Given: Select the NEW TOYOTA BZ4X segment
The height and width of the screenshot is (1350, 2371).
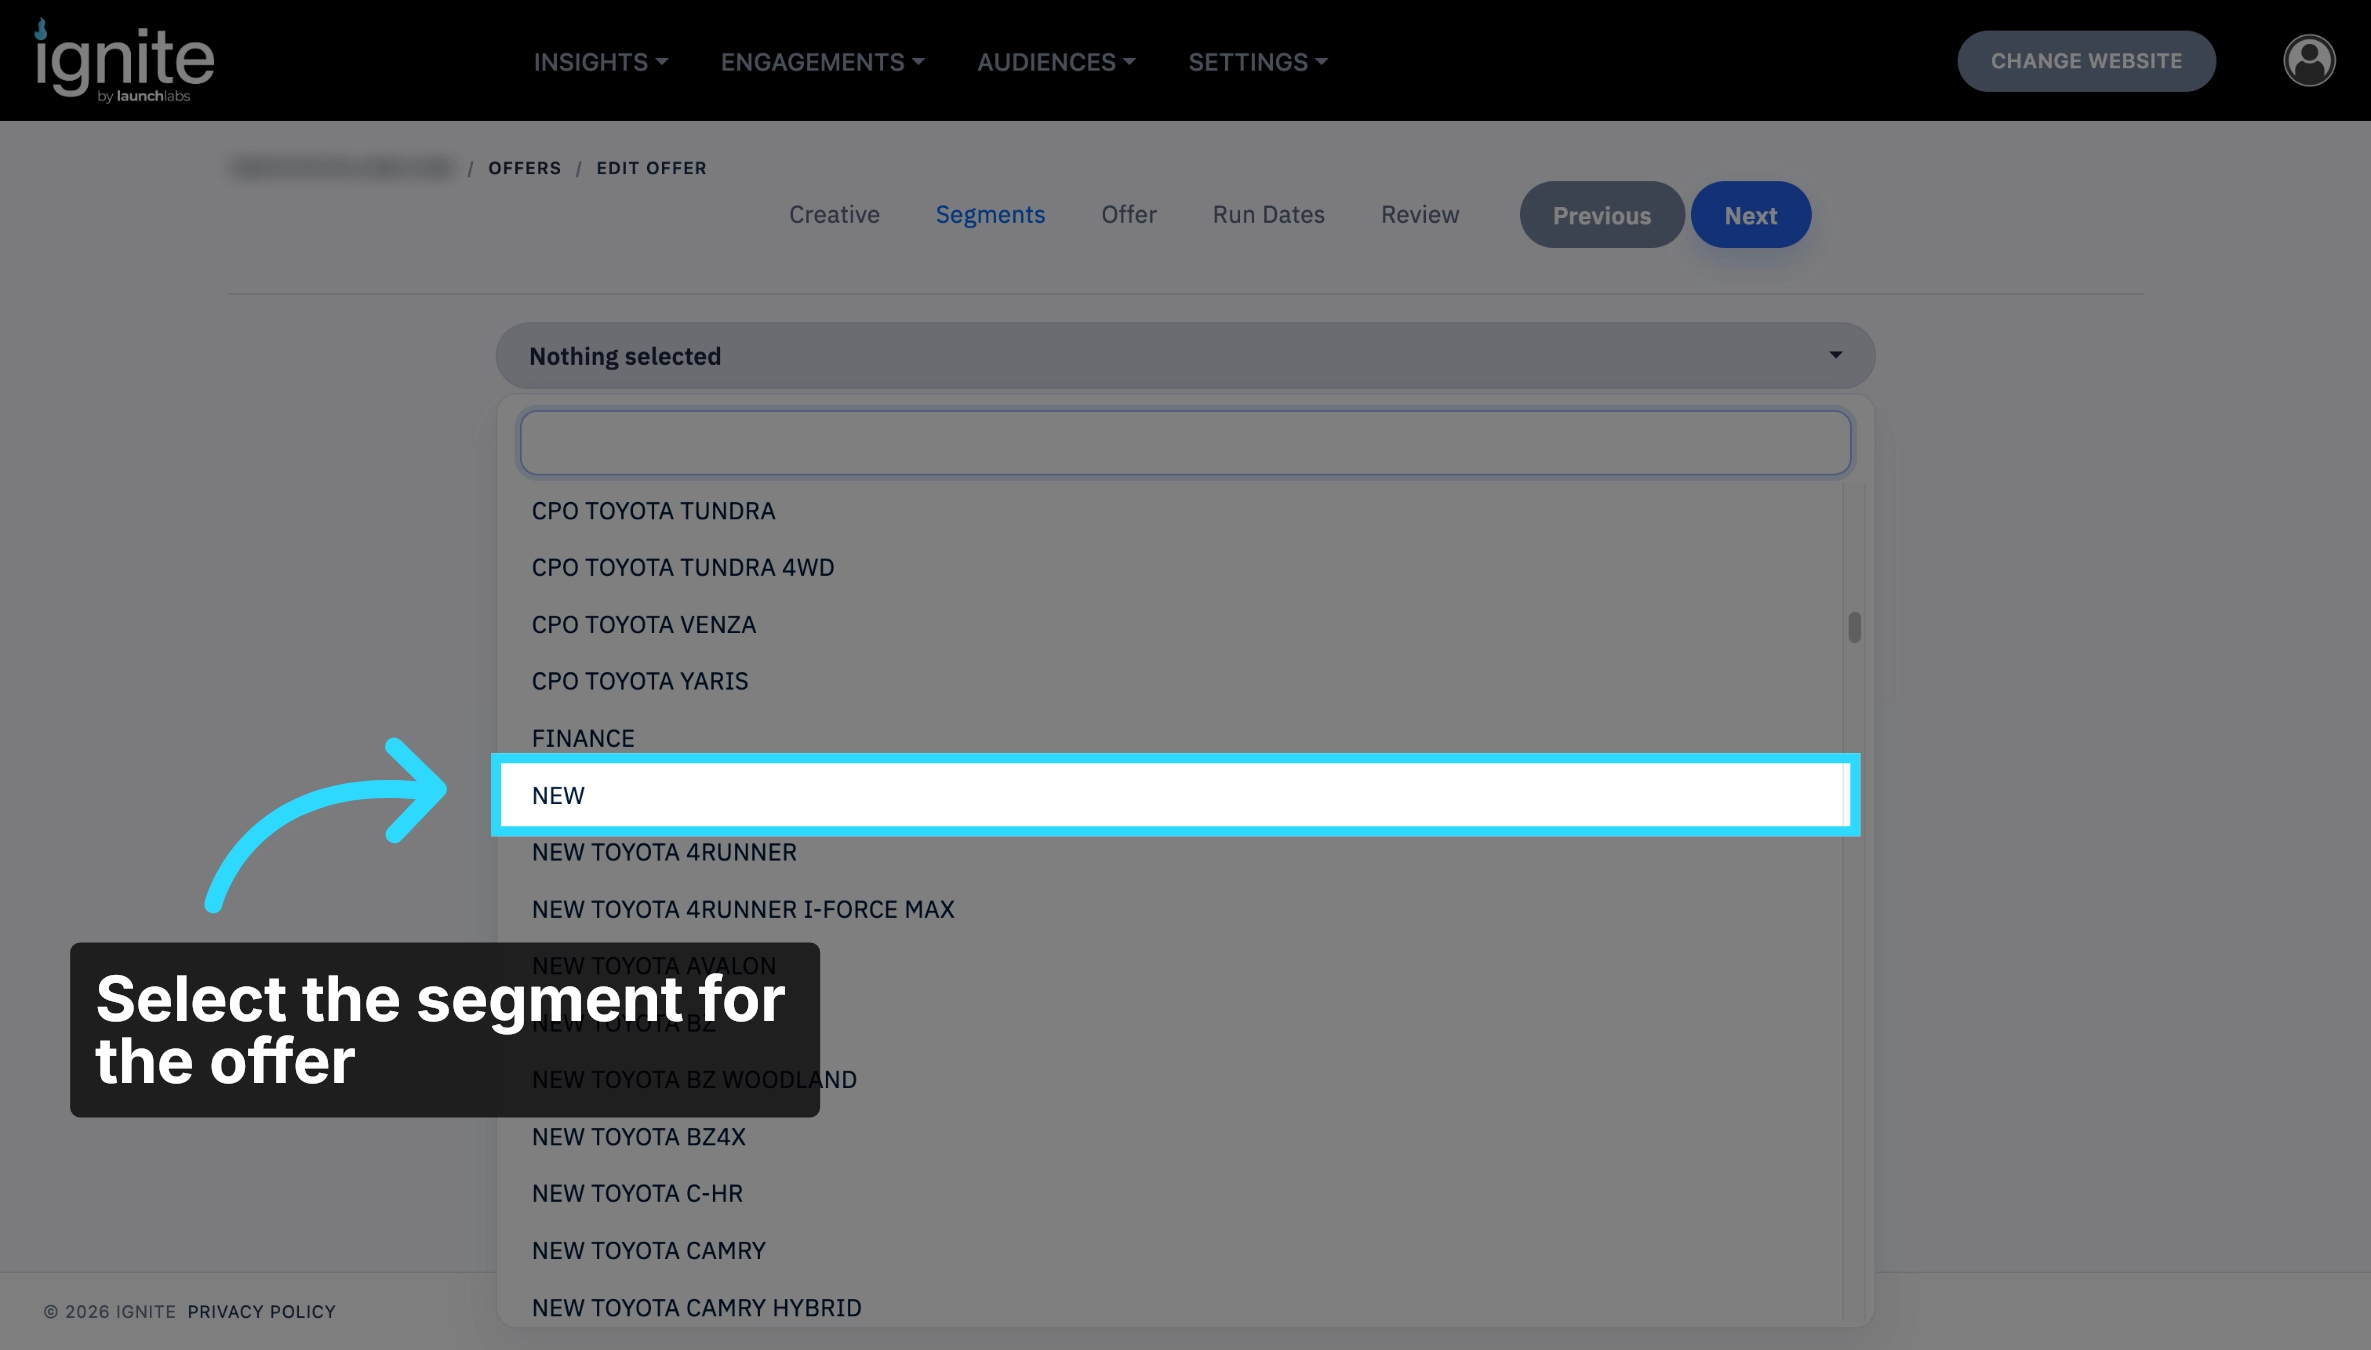Looking at the screenshot, I should point(1171,1137).
